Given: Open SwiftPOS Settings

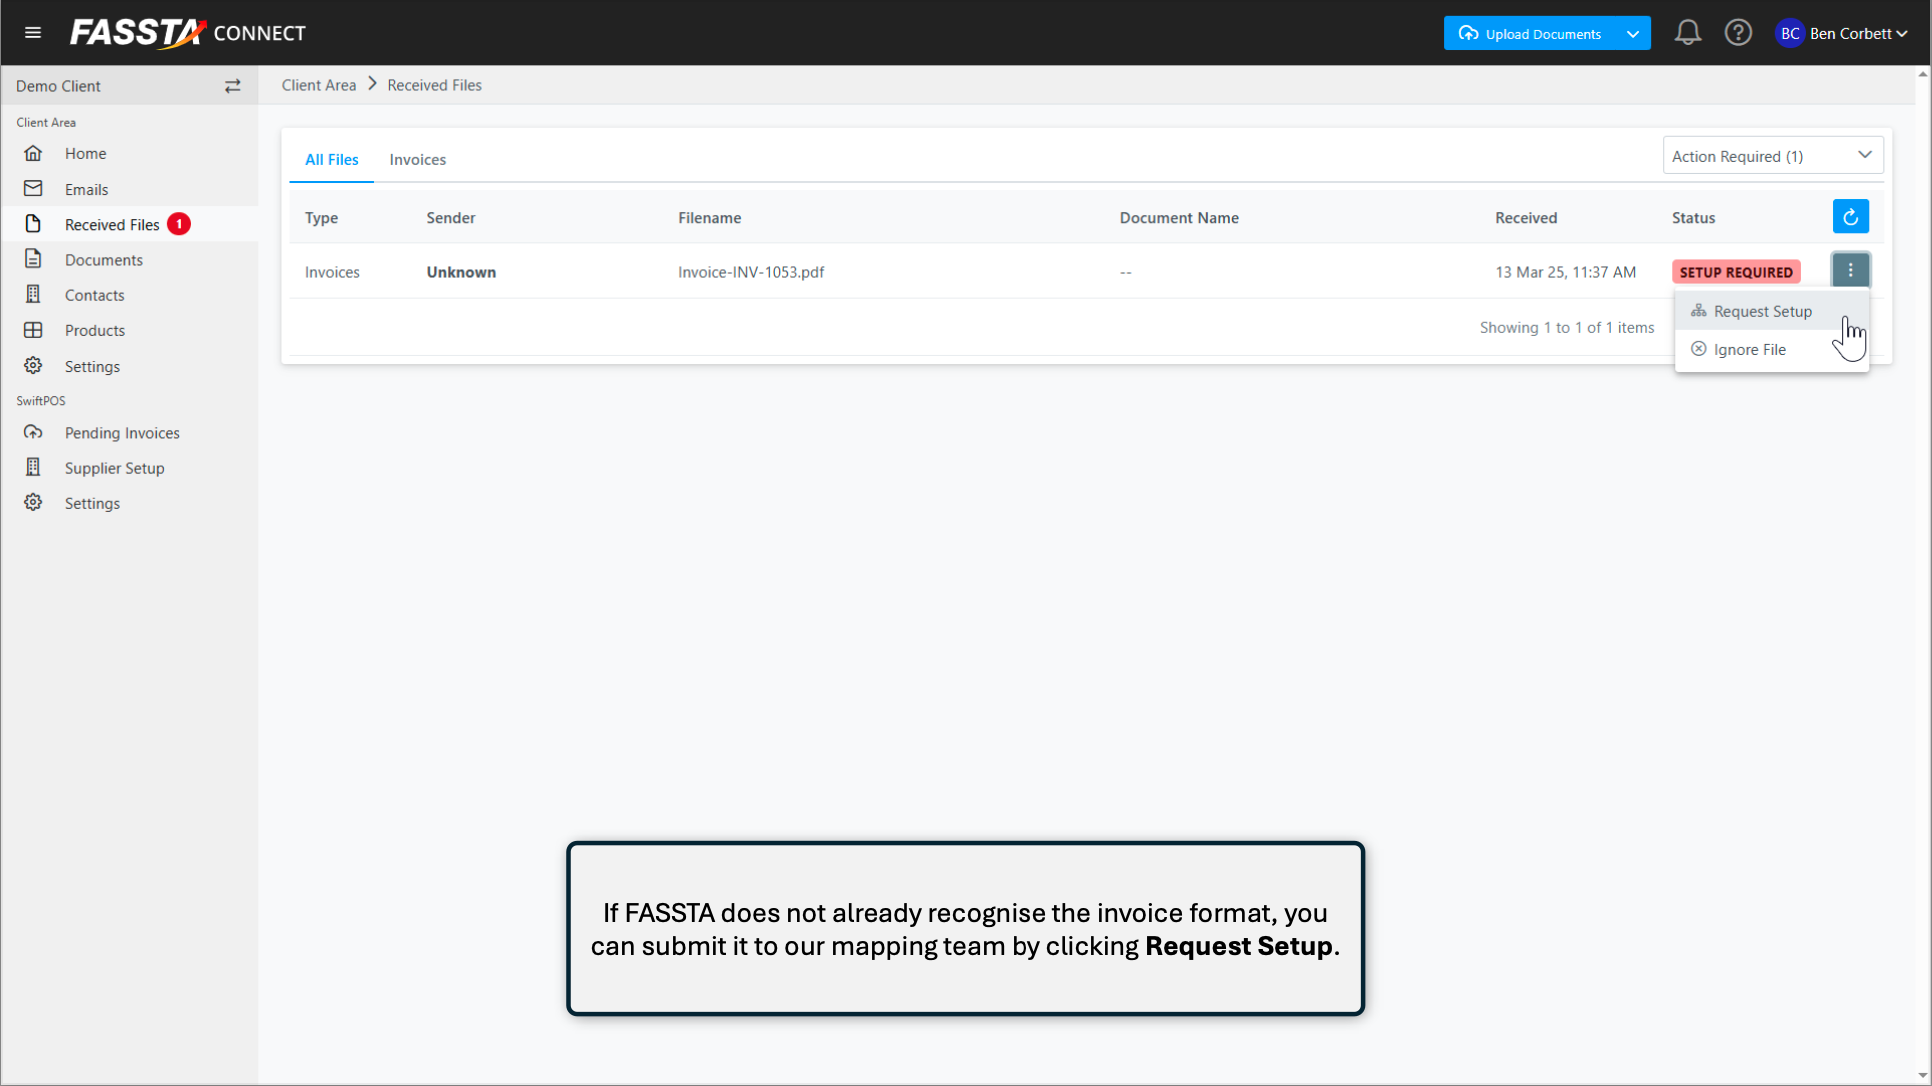Looking at the screenshot, I should pyautogui.click(x=129, y=503).
